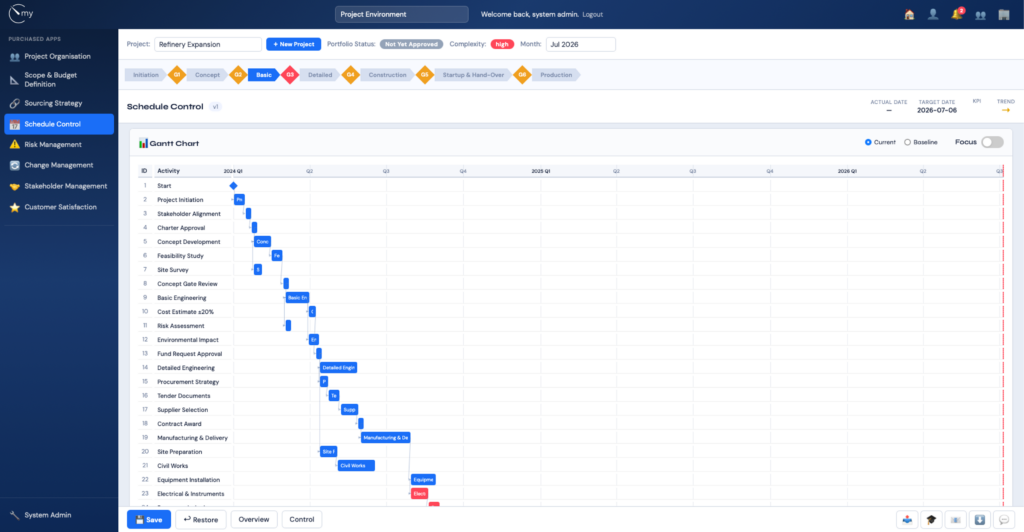Open the building icon in header
Viewport: 1024px width, 532px height.
[x=1004, y=14]
